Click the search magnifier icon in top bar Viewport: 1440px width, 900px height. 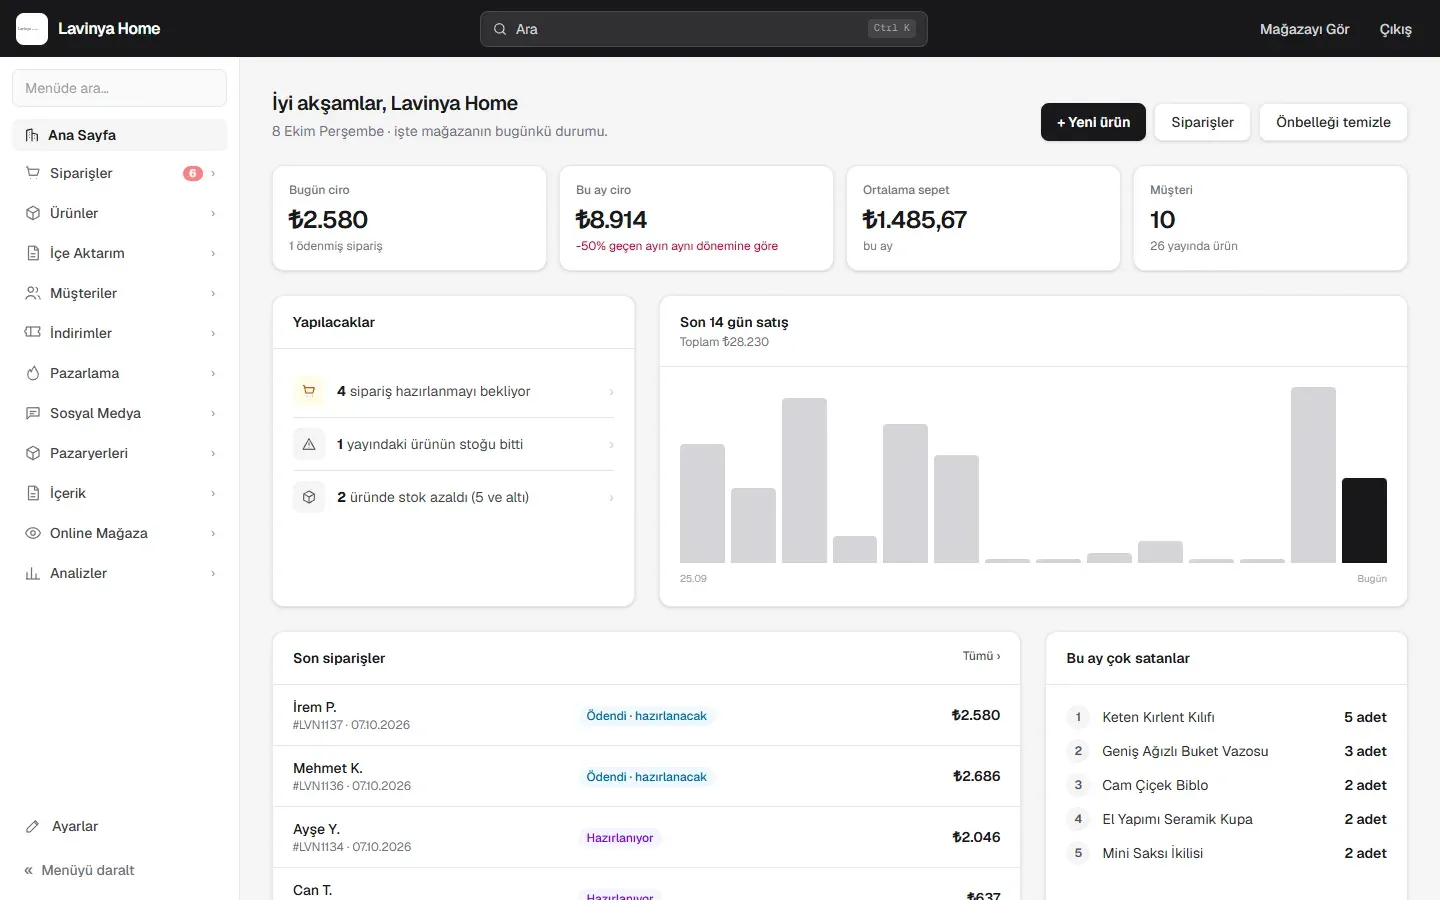click(x=500, y=29)
